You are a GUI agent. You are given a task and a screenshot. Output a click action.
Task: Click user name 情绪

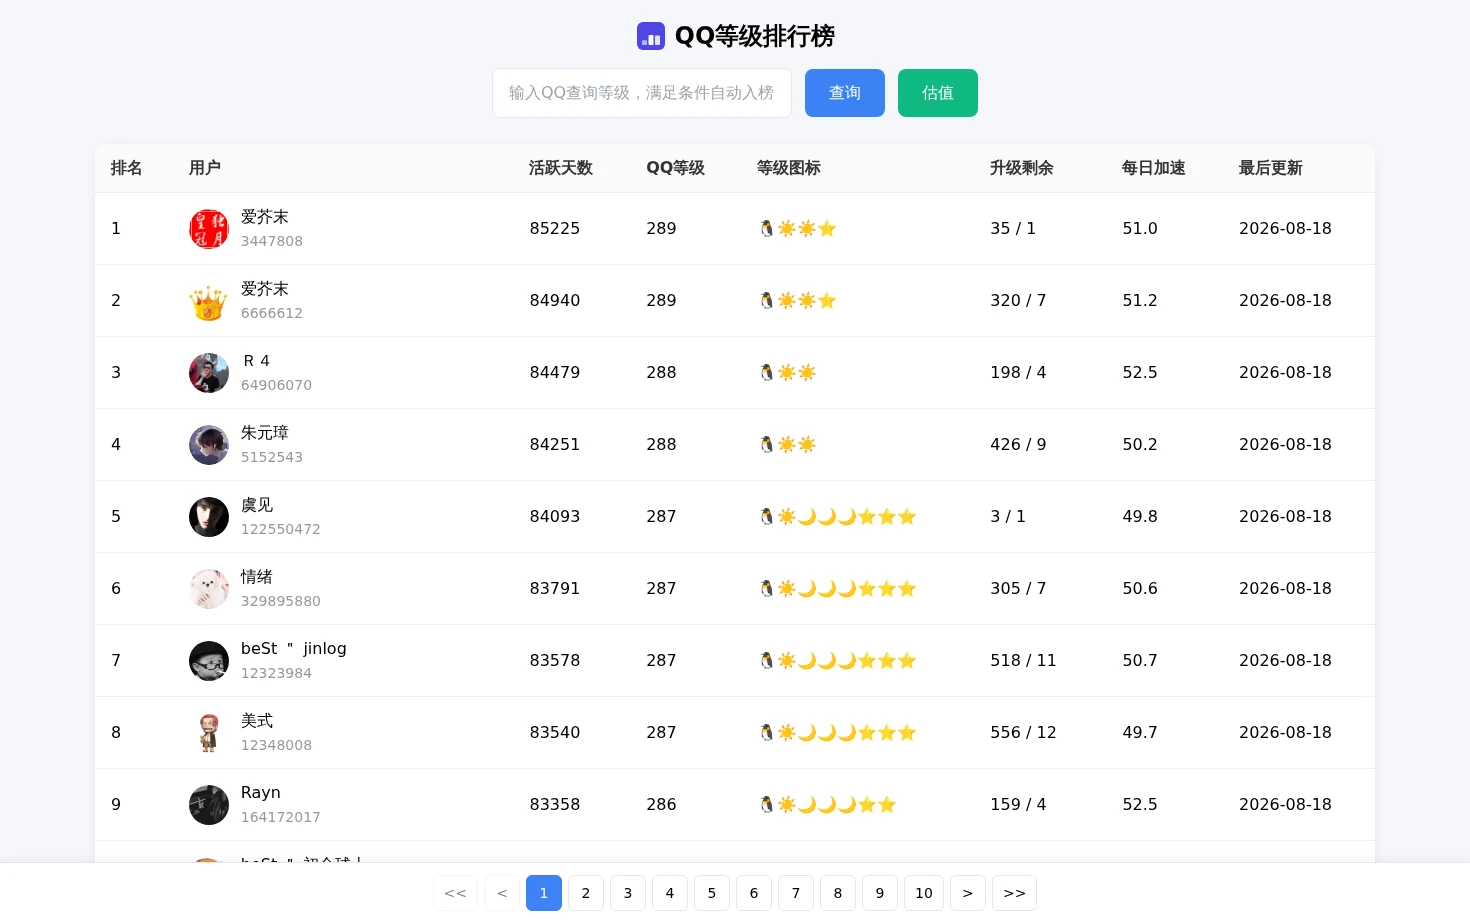pyautogui.click(x=257, y=577)
